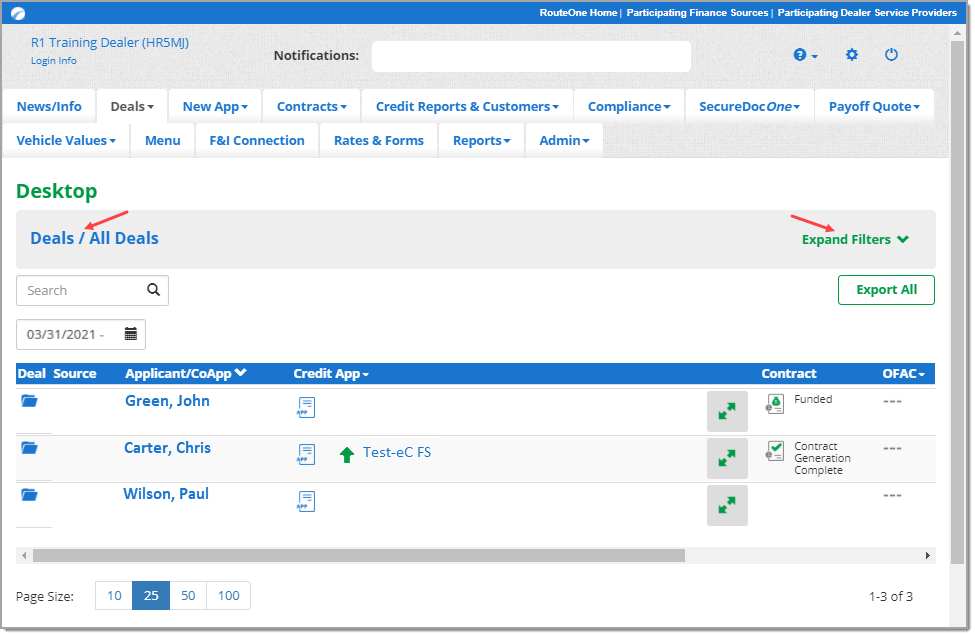Viewport: 975px width, 636px height.
Task: Click the RouteOne logo icon
Action: (x=18, y=13)
